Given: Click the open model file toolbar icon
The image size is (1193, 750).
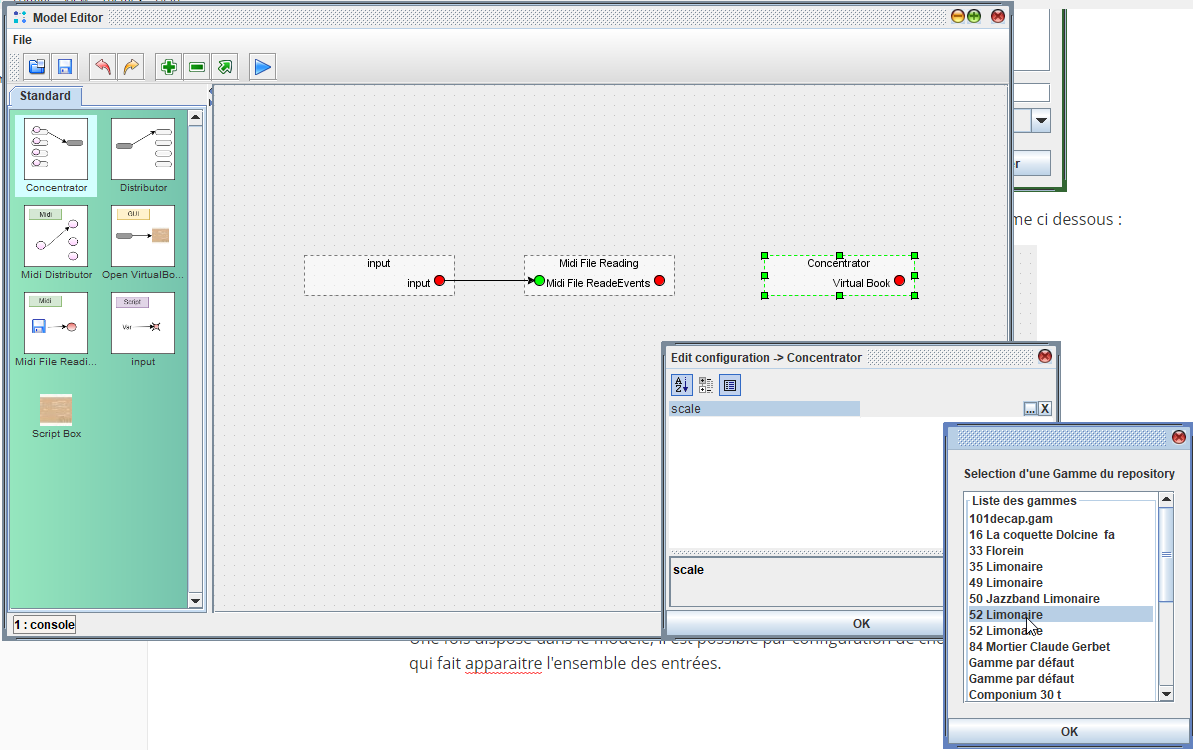Looking at the screenshot, I should pos(37,67).
